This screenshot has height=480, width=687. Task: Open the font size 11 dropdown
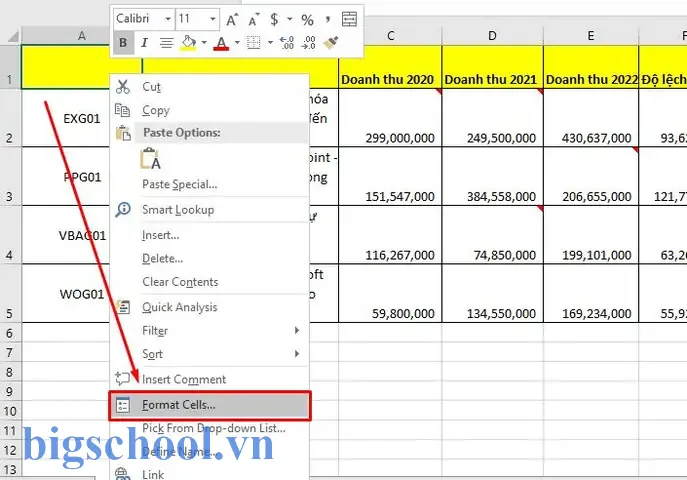click(212, 19)
